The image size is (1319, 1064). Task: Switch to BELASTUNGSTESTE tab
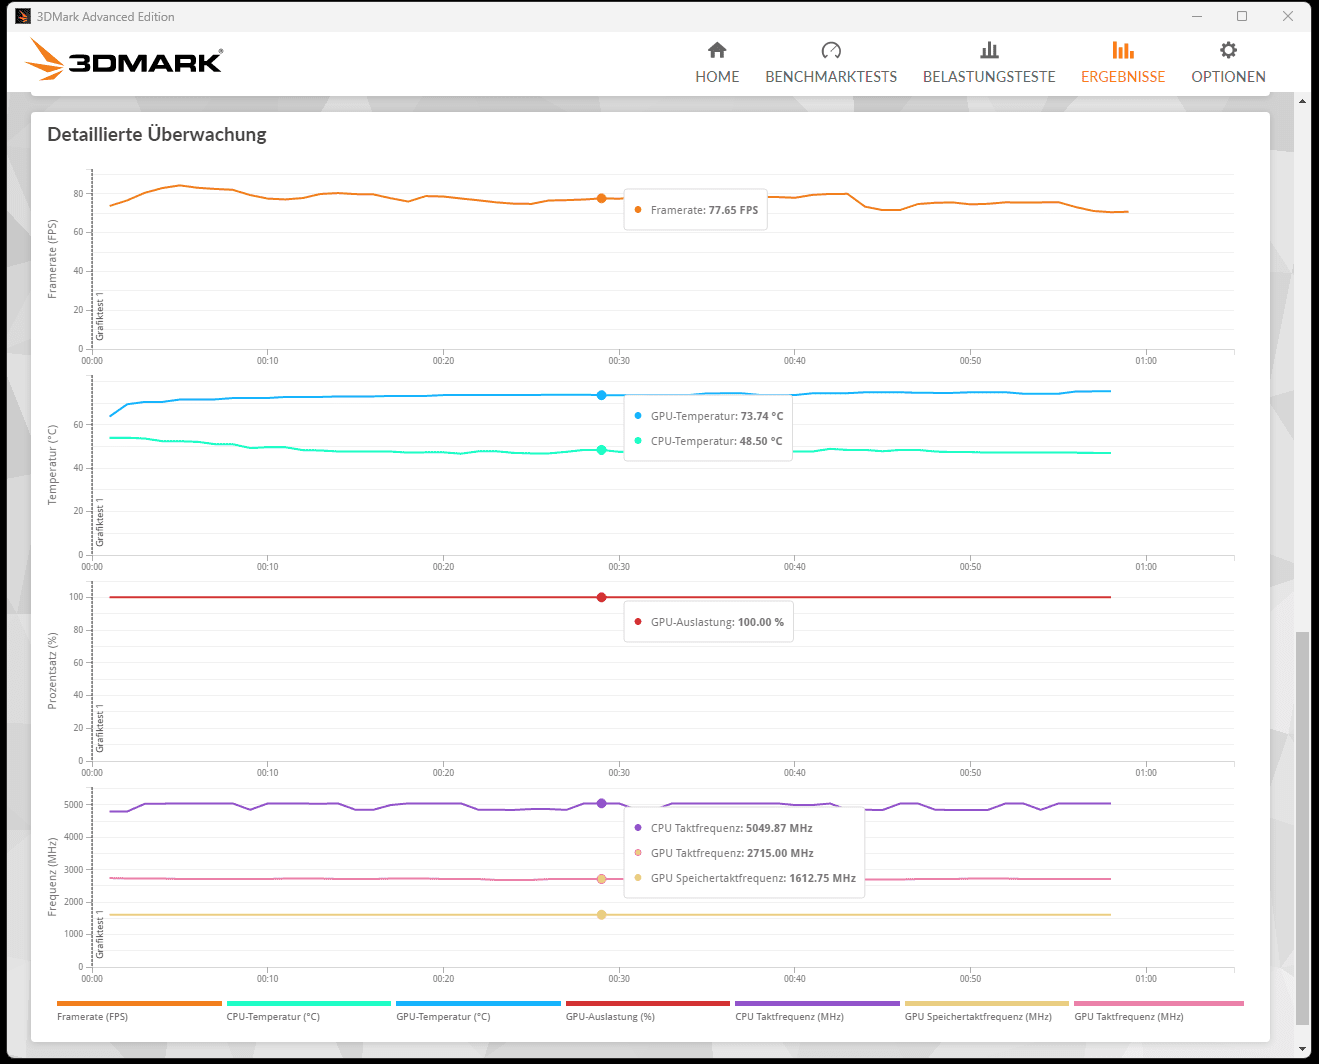[989, 64]
